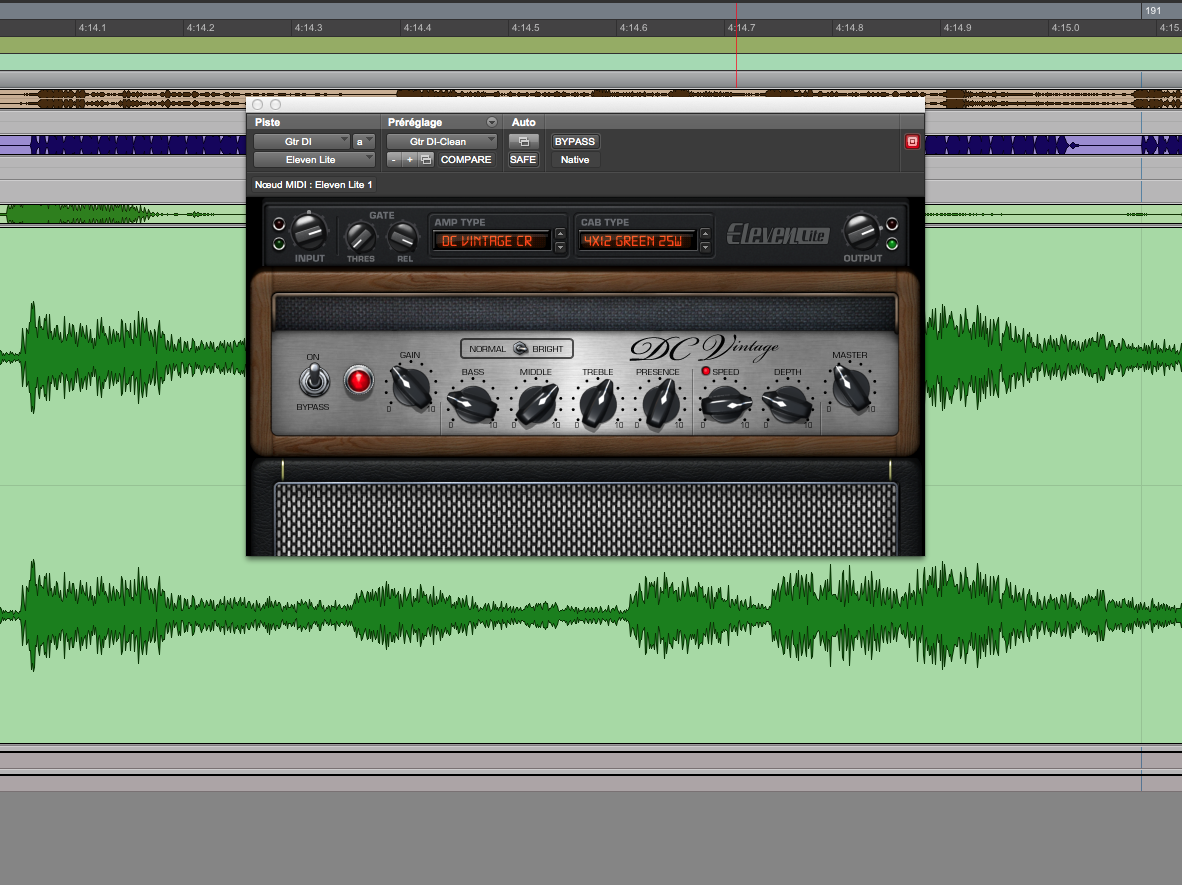Open the Gtr DI track selector dropdown

[x=302, y=142]
